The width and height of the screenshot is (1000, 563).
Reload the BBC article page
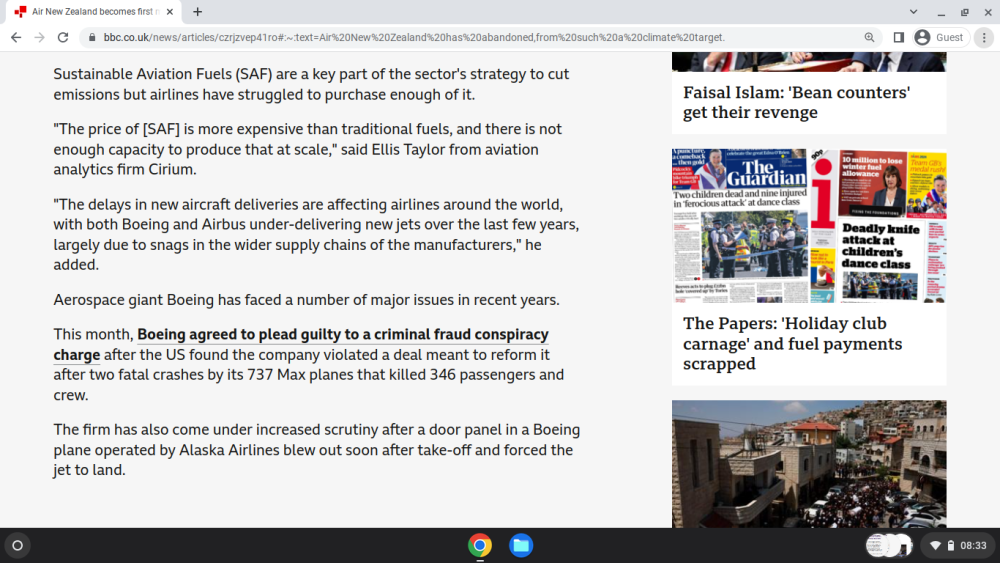coord(62,38)
